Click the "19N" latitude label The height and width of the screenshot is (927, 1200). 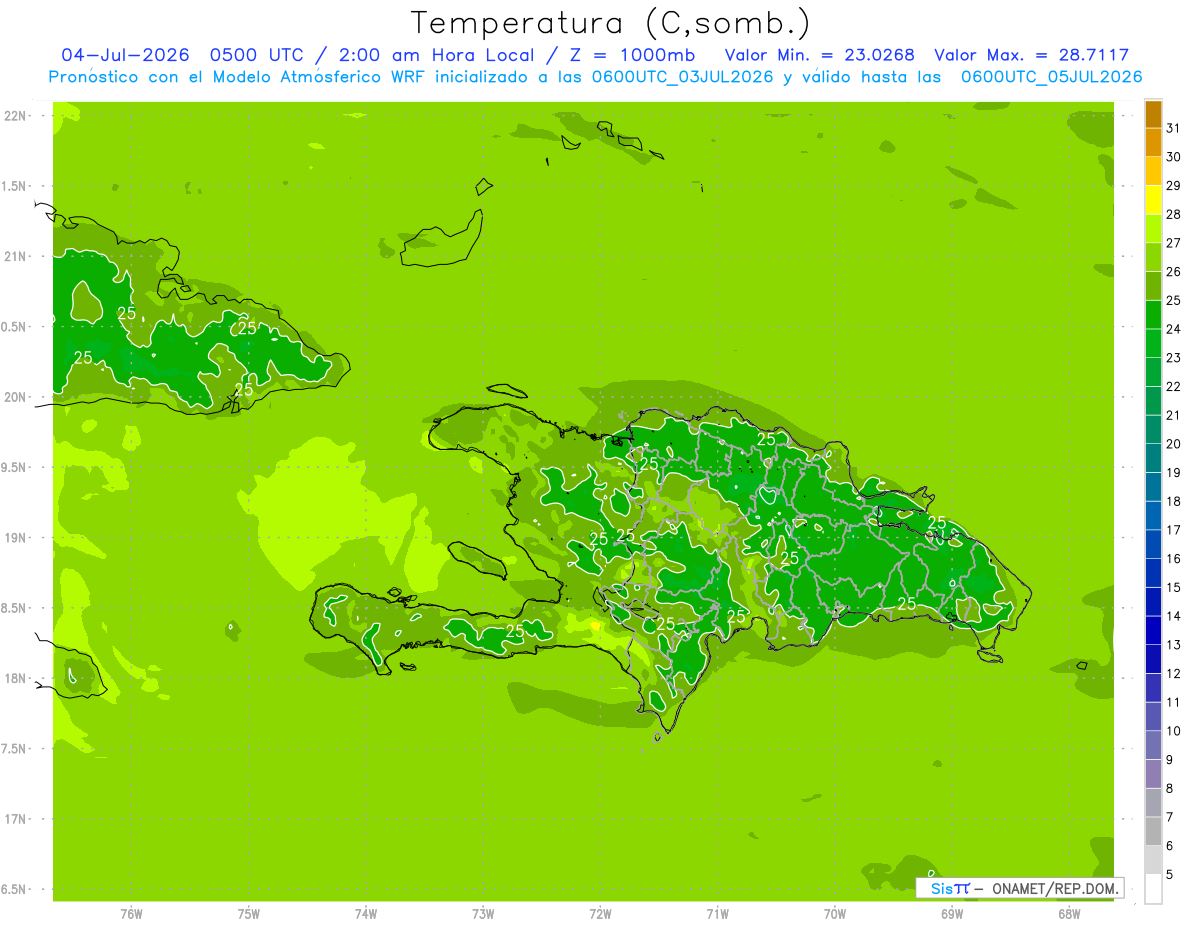point(15,538)
